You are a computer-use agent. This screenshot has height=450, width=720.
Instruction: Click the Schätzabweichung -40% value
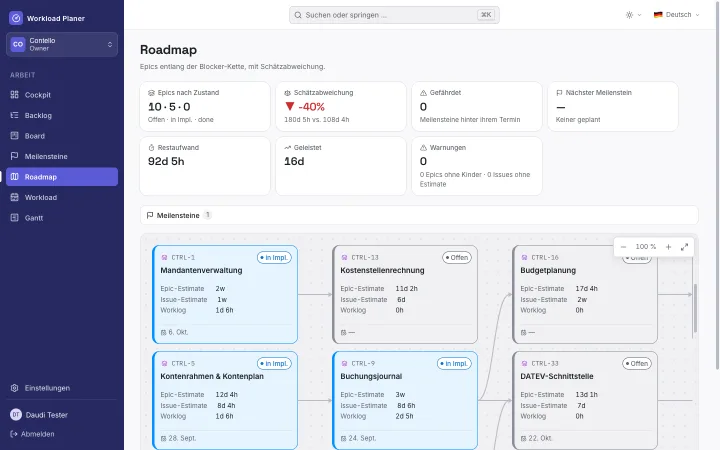point(305,107)
